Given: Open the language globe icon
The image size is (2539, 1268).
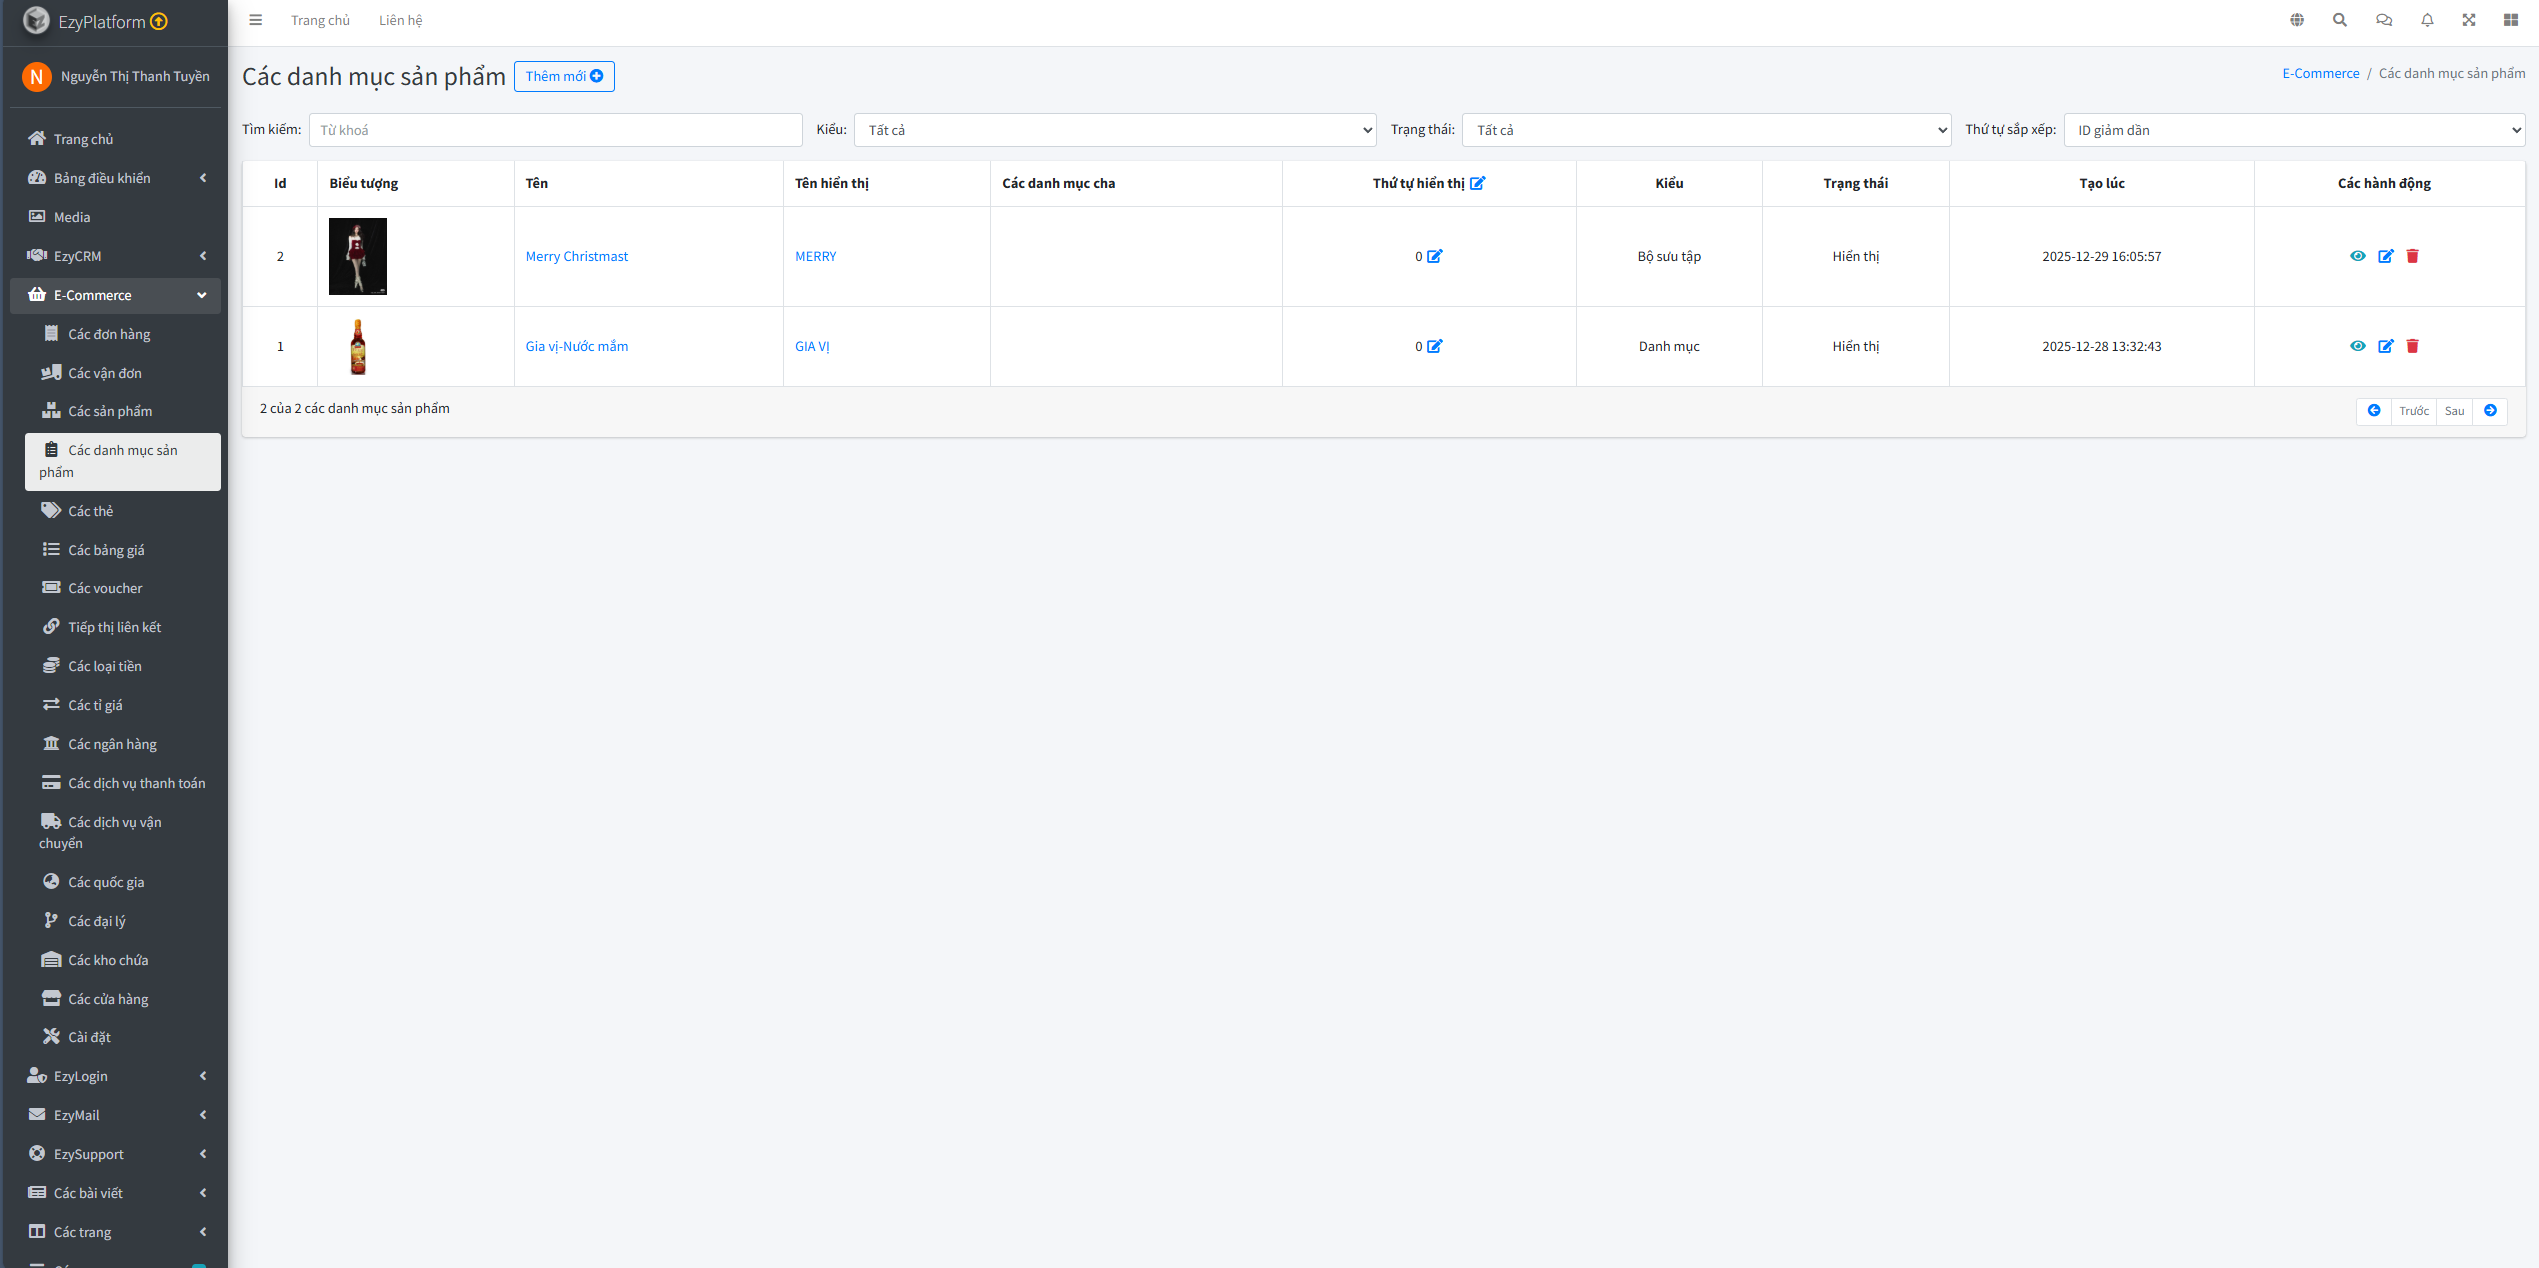Looking at the screenshot, I should click(2297, 20).
